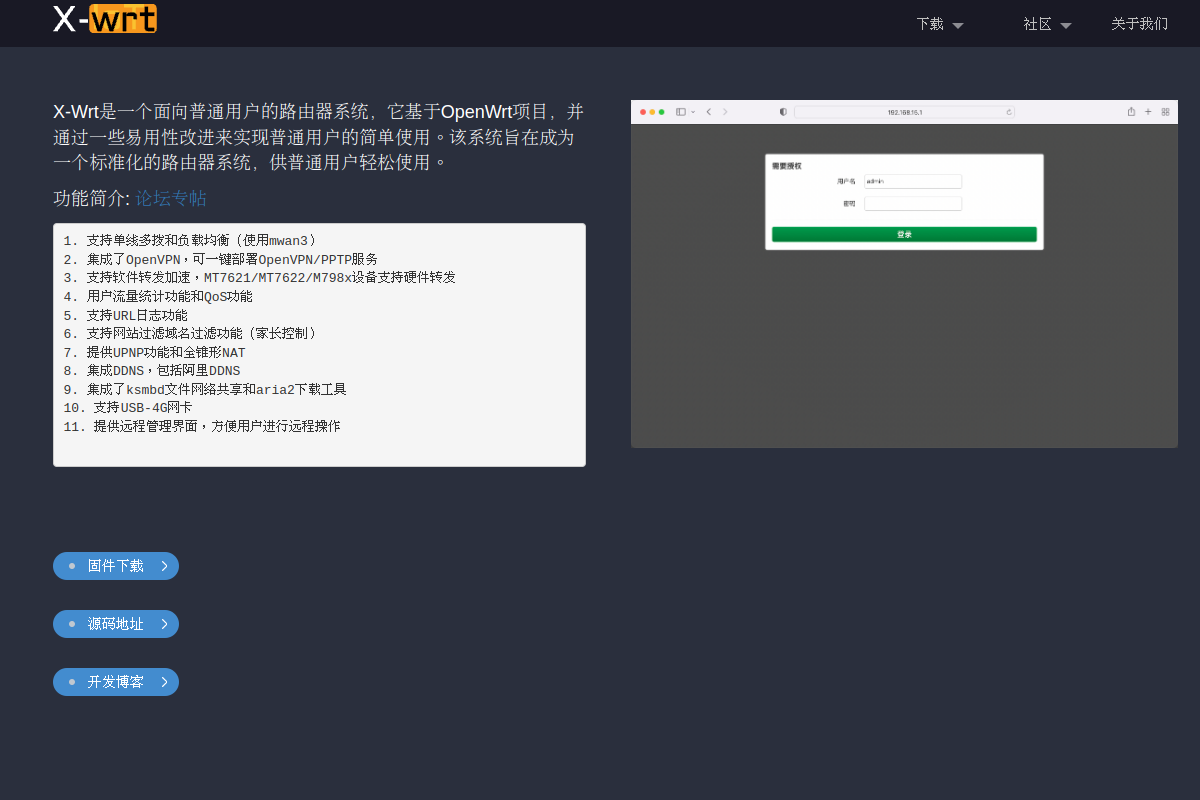
Task: Expand the 下载 dropdown arrow
Action: (958, 26)
